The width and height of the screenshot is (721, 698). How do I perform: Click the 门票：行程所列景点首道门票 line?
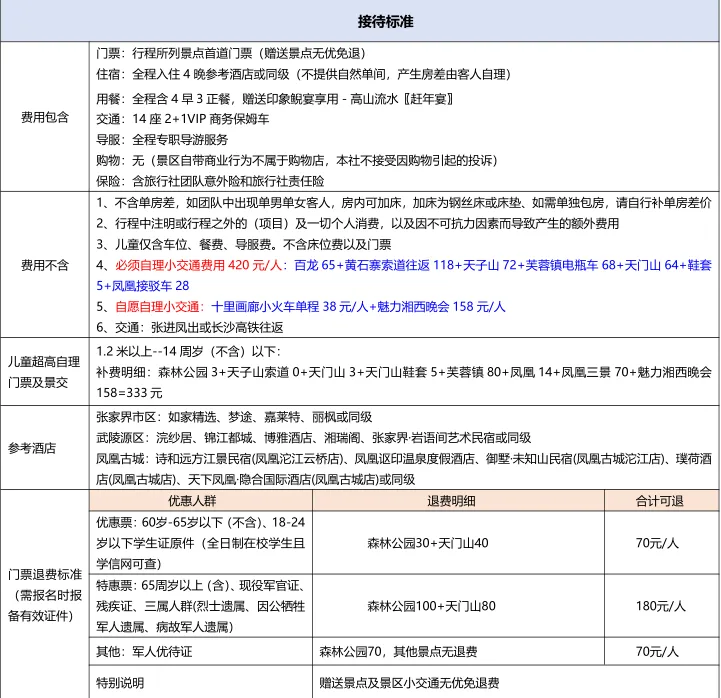230,53
